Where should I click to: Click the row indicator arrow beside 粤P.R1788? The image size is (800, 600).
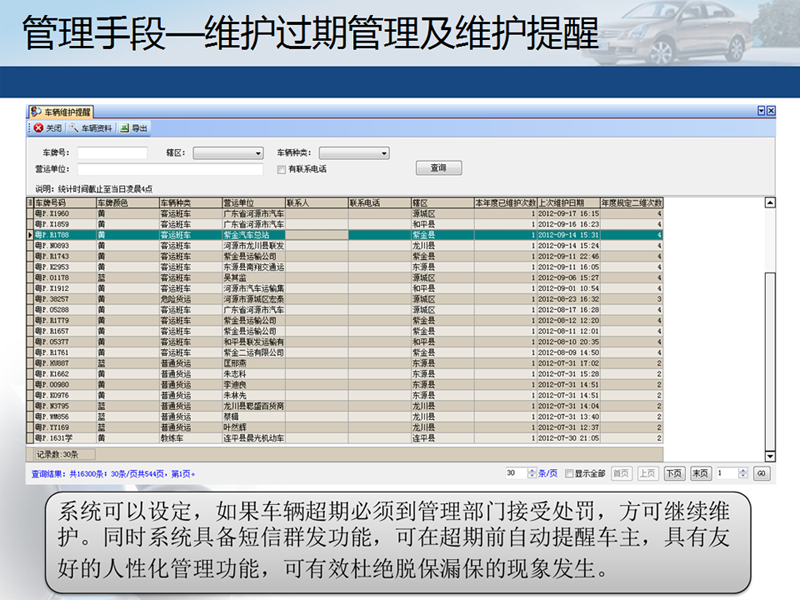pos(30,234)
